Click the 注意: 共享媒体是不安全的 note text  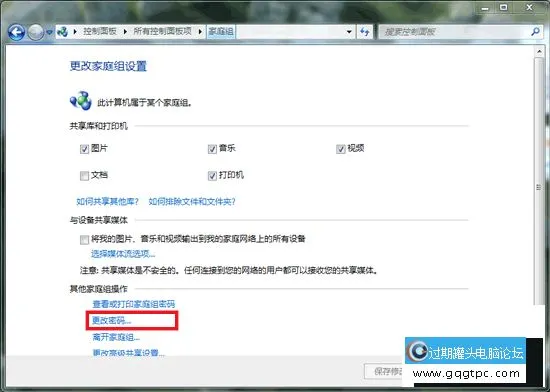pyautogui.click(x=229, y=270)
